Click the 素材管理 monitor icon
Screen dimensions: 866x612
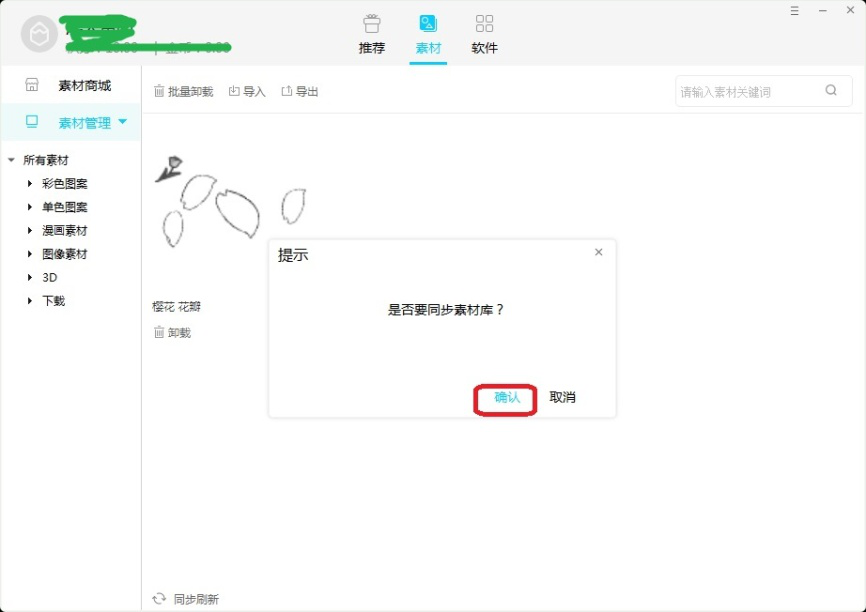(32, 122)
